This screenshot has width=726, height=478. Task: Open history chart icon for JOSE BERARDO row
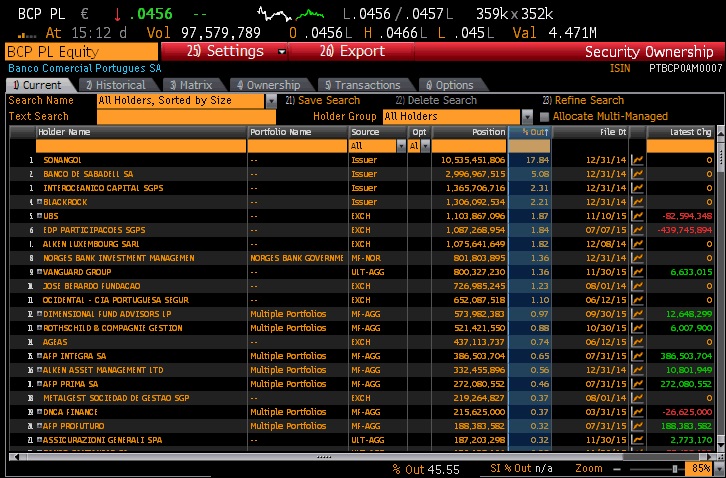coord(638,286)
